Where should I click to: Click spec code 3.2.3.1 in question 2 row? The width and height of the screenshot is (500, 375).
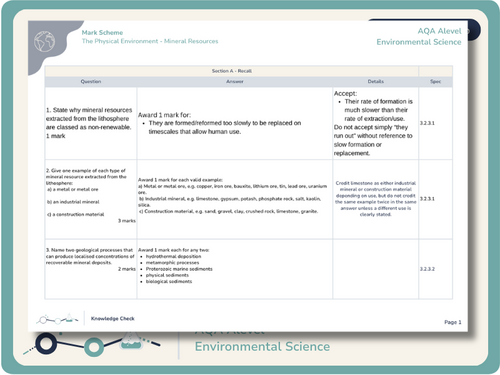click(427, 199)
